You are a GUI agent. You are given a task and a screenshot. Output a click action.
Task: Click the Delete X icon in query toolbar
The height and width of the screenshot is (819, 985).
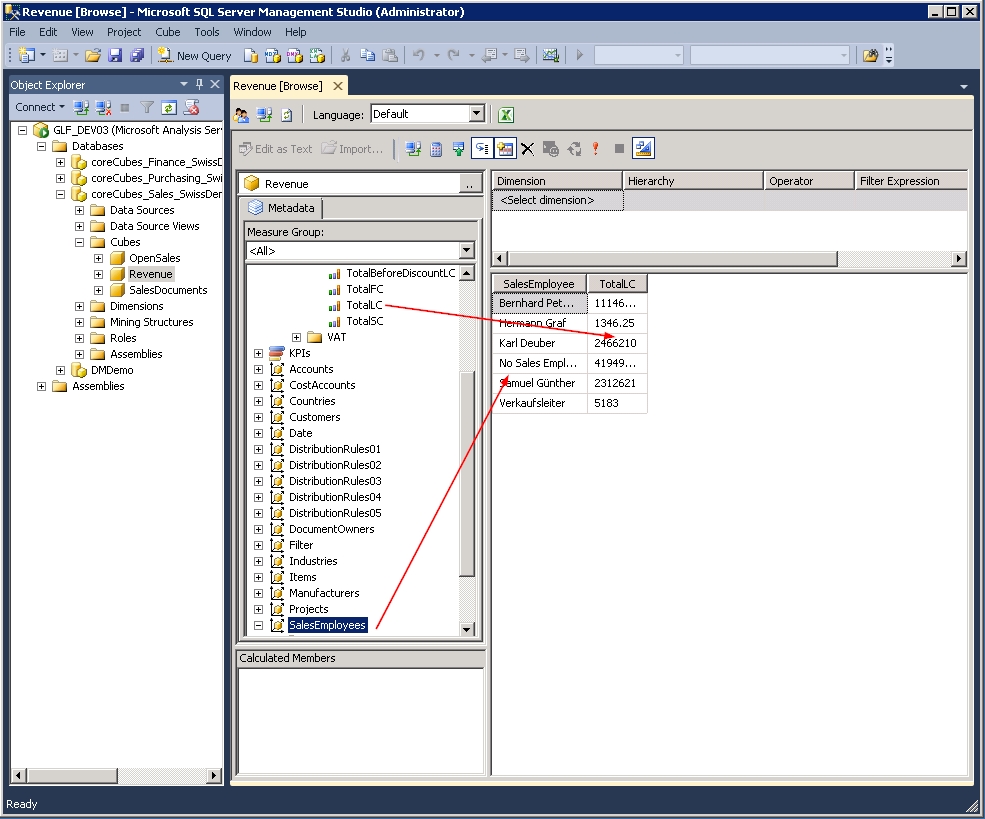528,149
